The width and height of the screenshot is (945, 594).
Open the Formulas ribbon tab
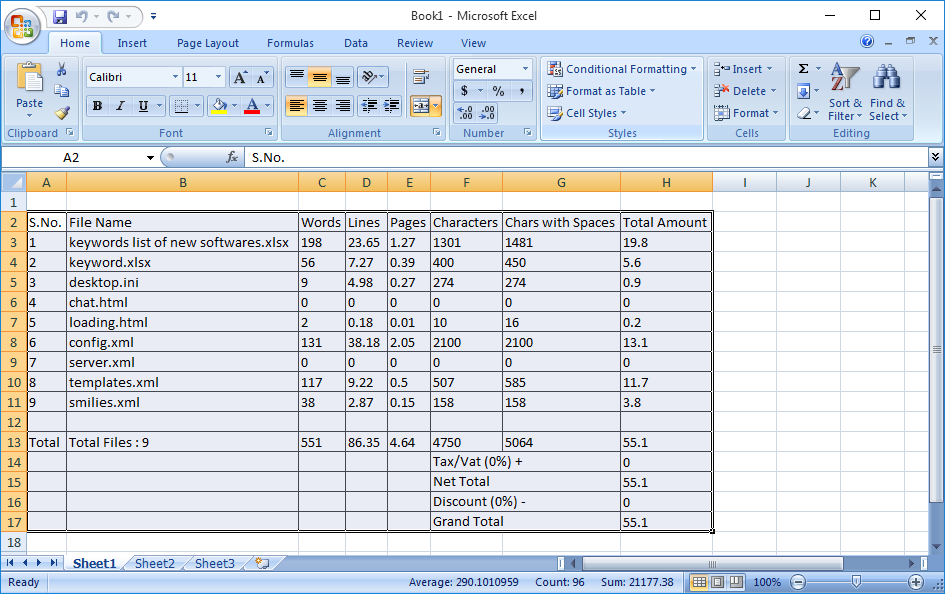(290, 43)
